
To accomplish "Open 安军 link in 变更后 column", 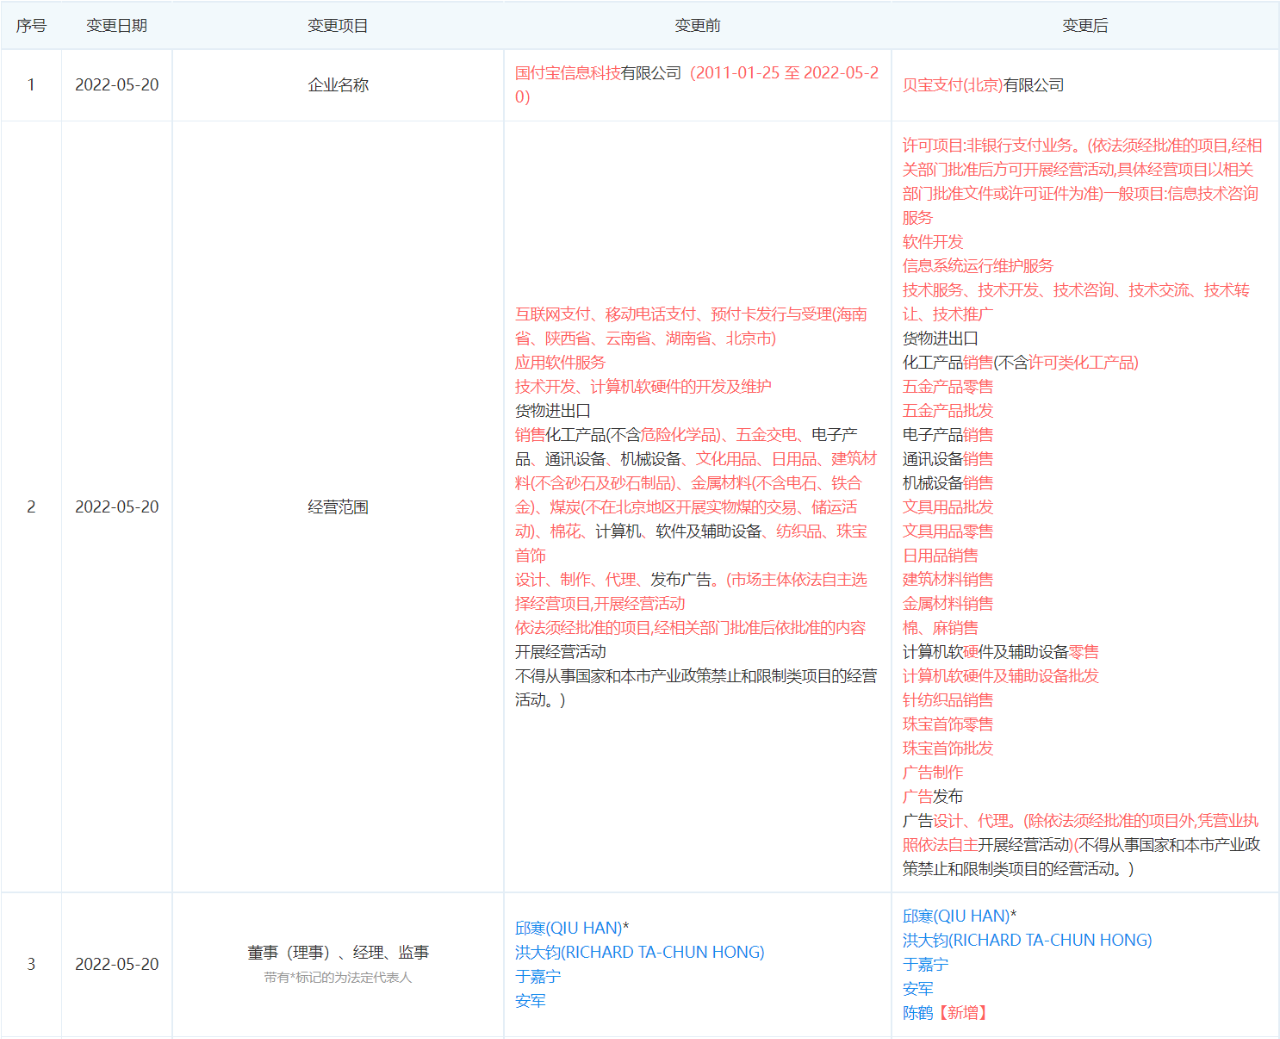I will pyautogui.click(x=917, y=988).
